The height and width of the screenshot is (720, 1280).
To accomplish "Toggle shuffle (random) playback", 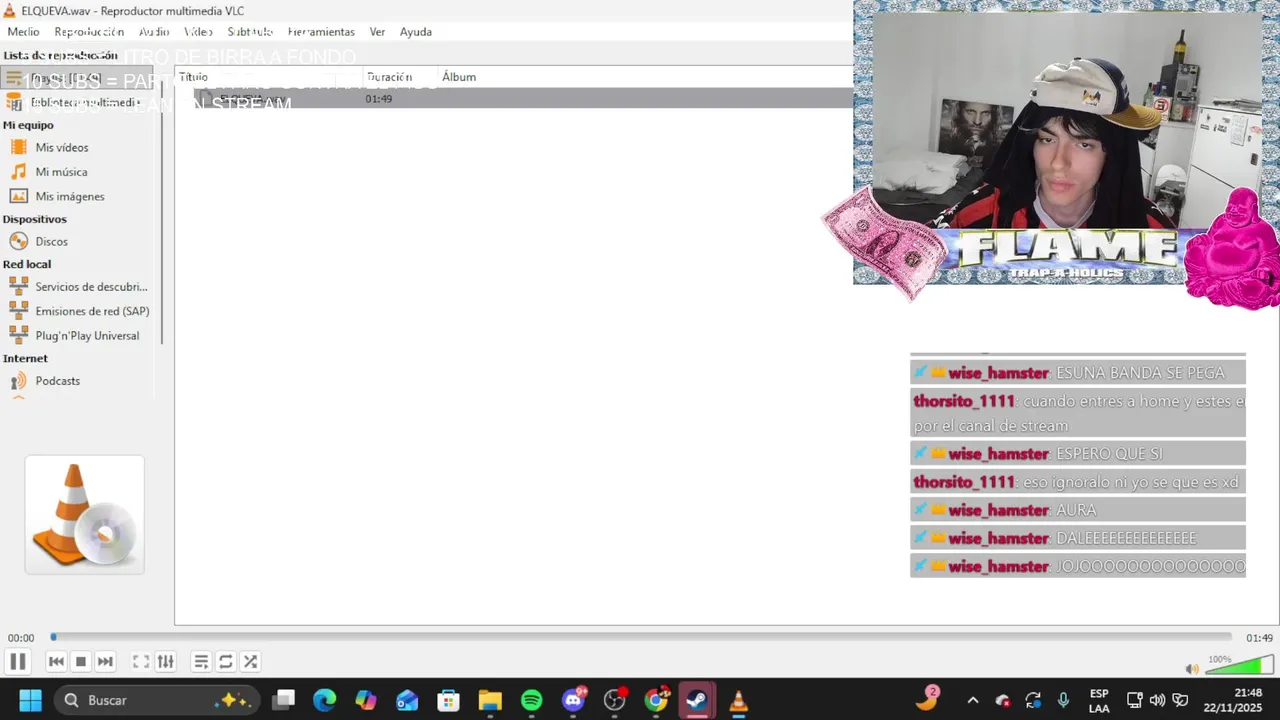I will 250,662.
